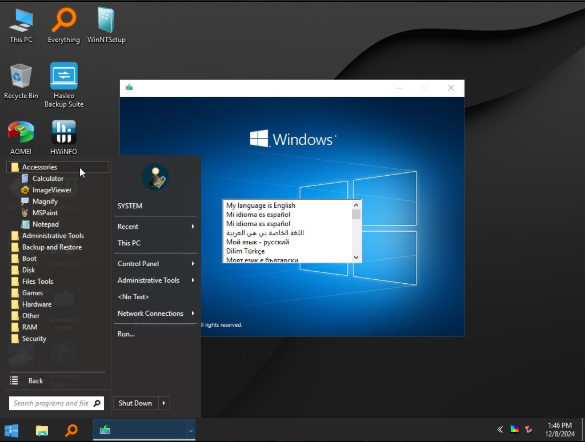Viewport: 585px width, 442px height.
Task: Open File Explorer from the taskbar
Action: click(x=42, y=430)
